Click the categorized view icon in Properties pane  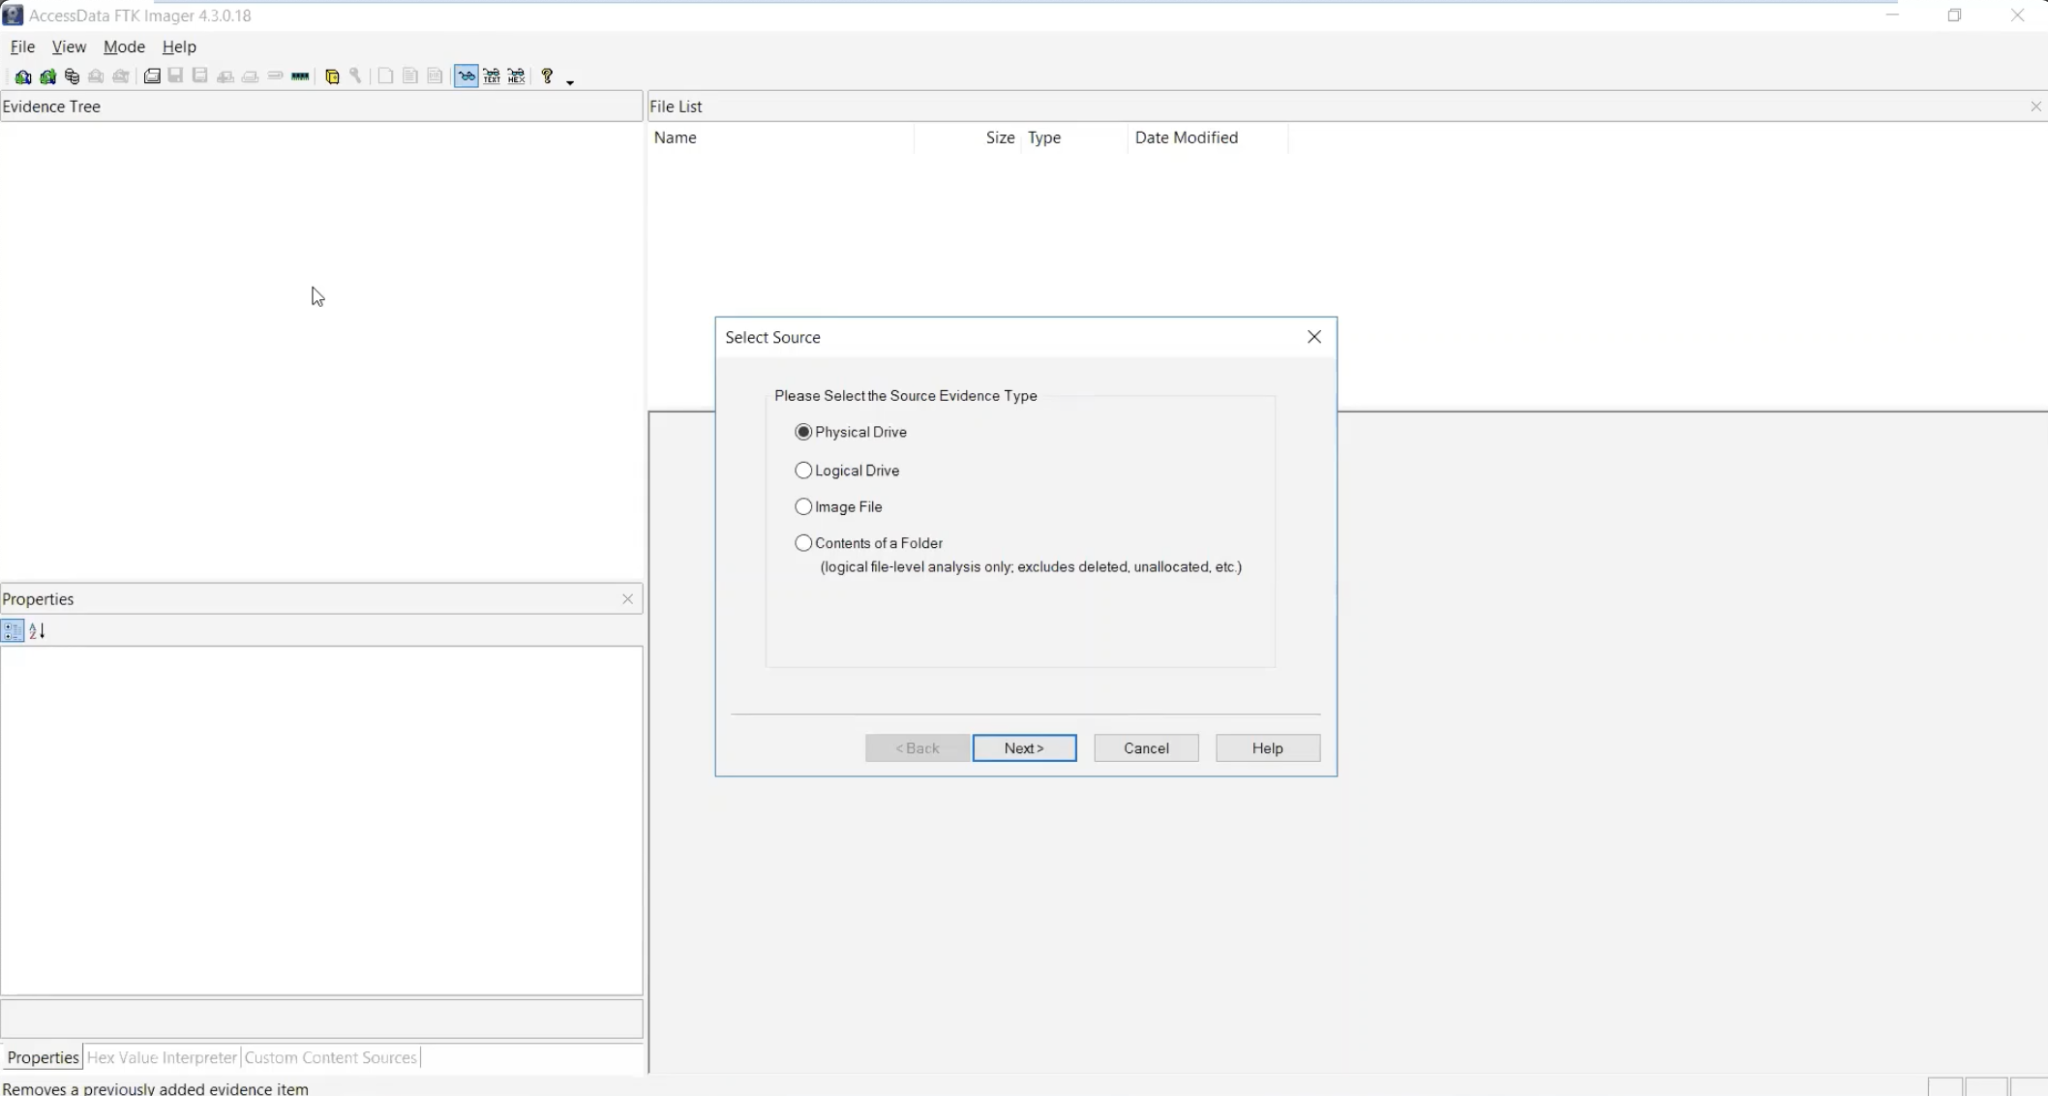[11, 631]
